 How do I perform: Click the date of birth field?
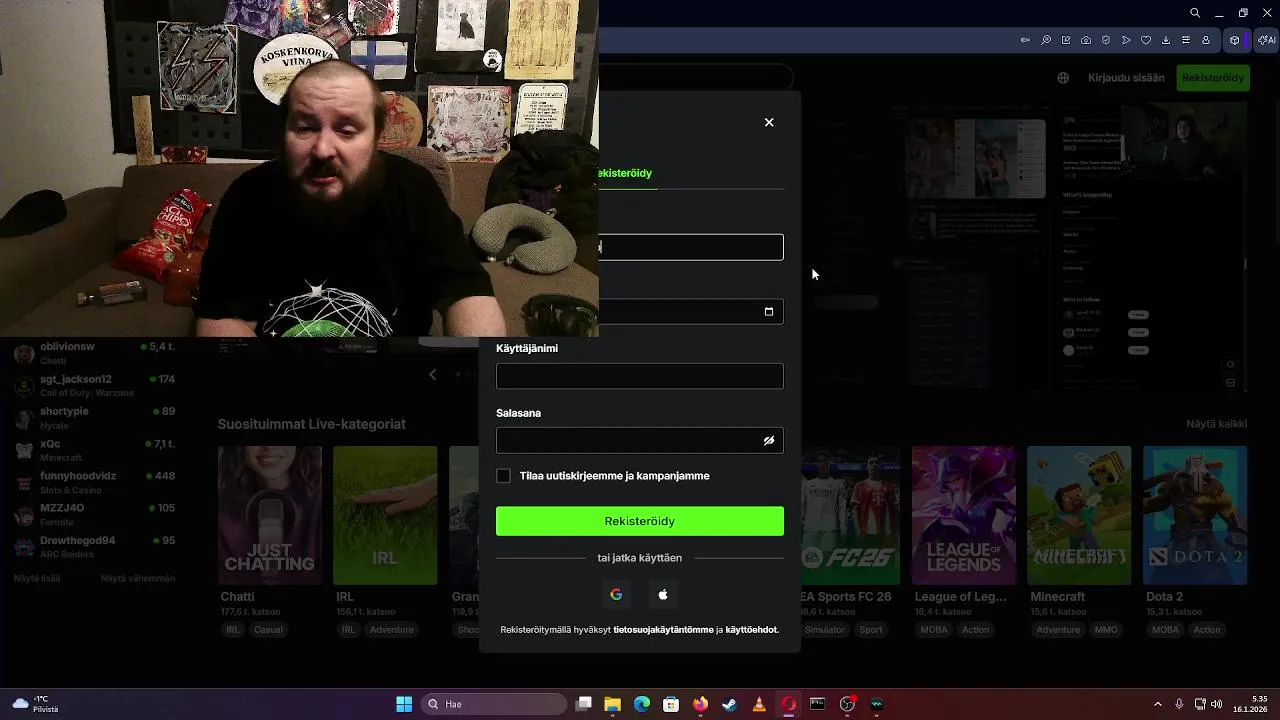690,311
